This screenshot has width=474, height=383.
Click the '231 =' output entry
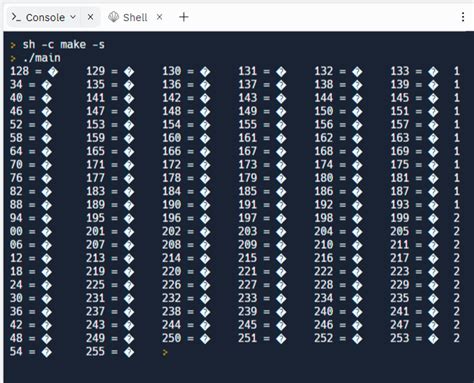[x=110, y=298]
